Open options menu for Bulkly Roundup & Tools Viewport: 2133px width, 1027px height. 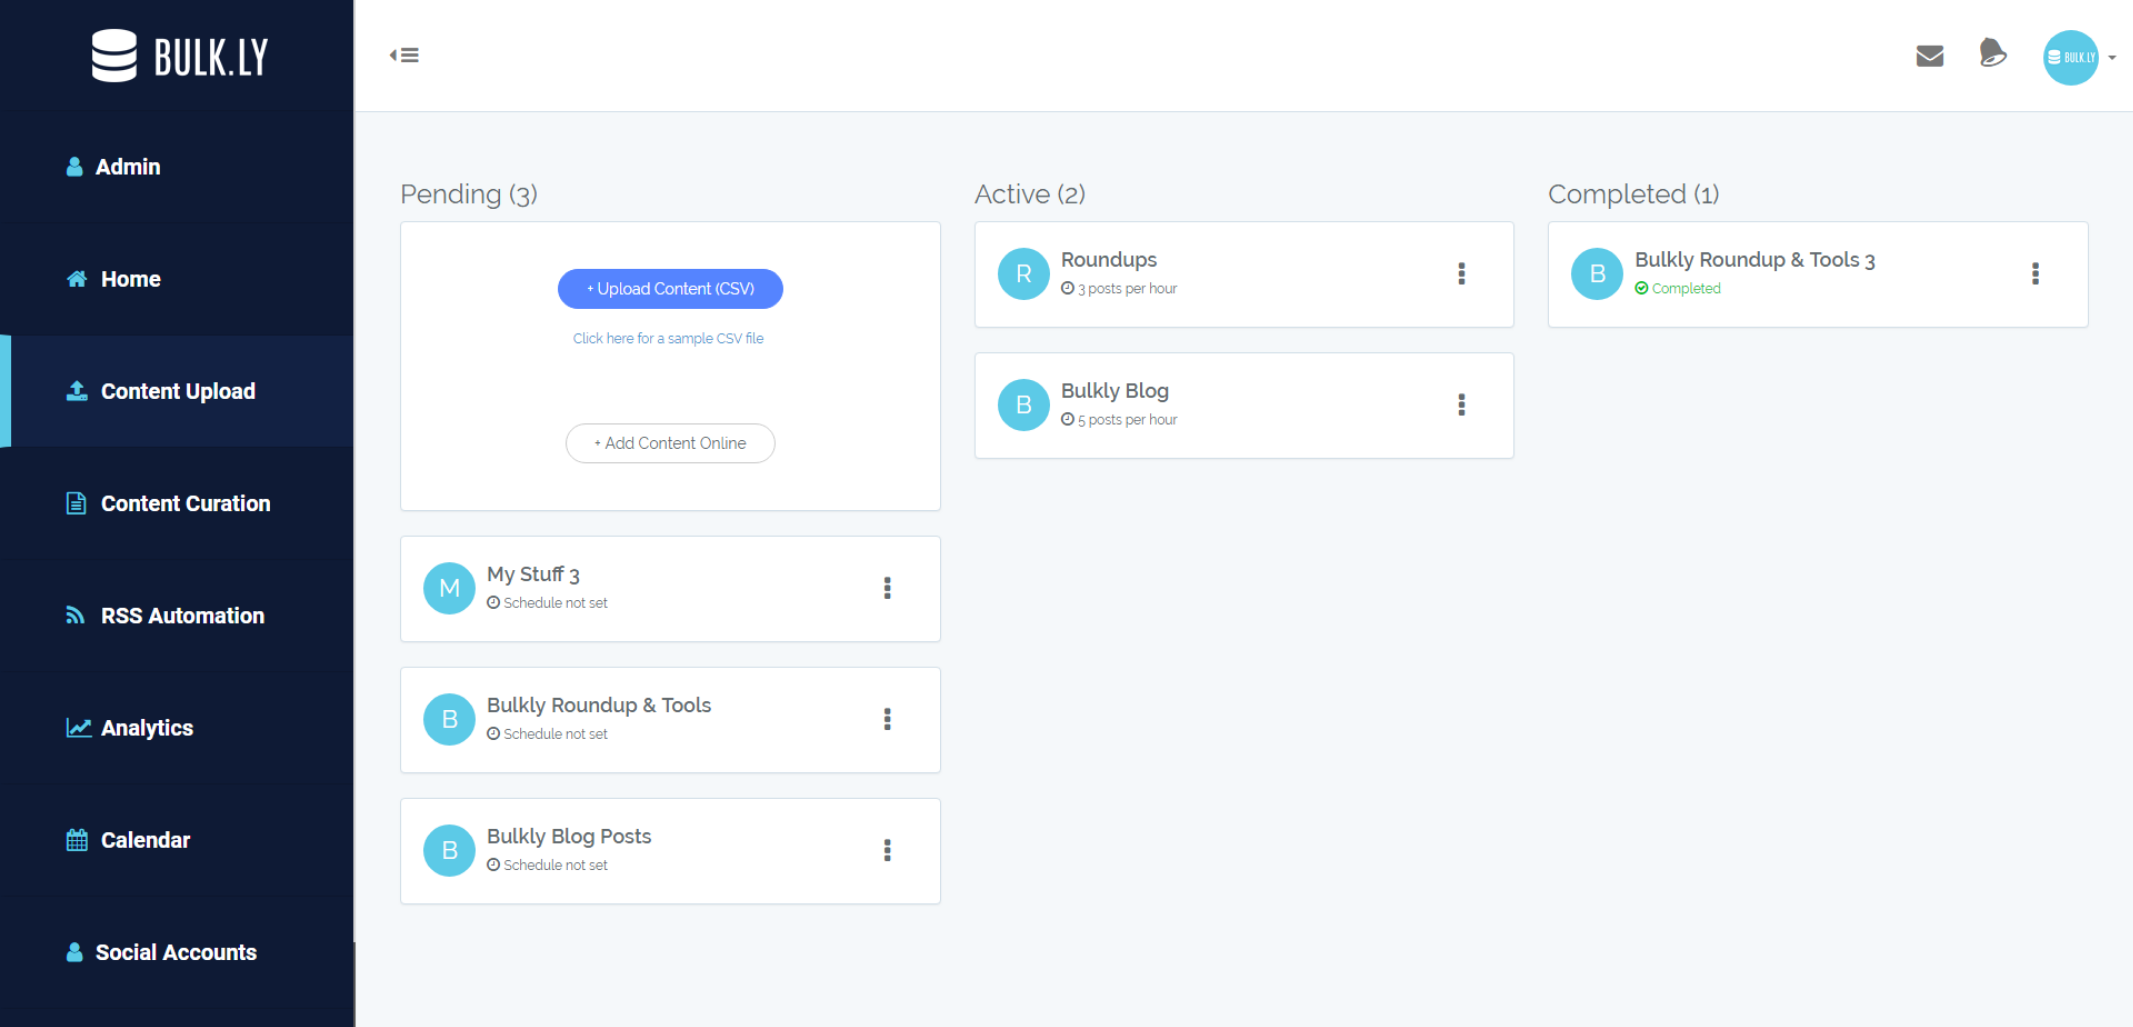887,719
